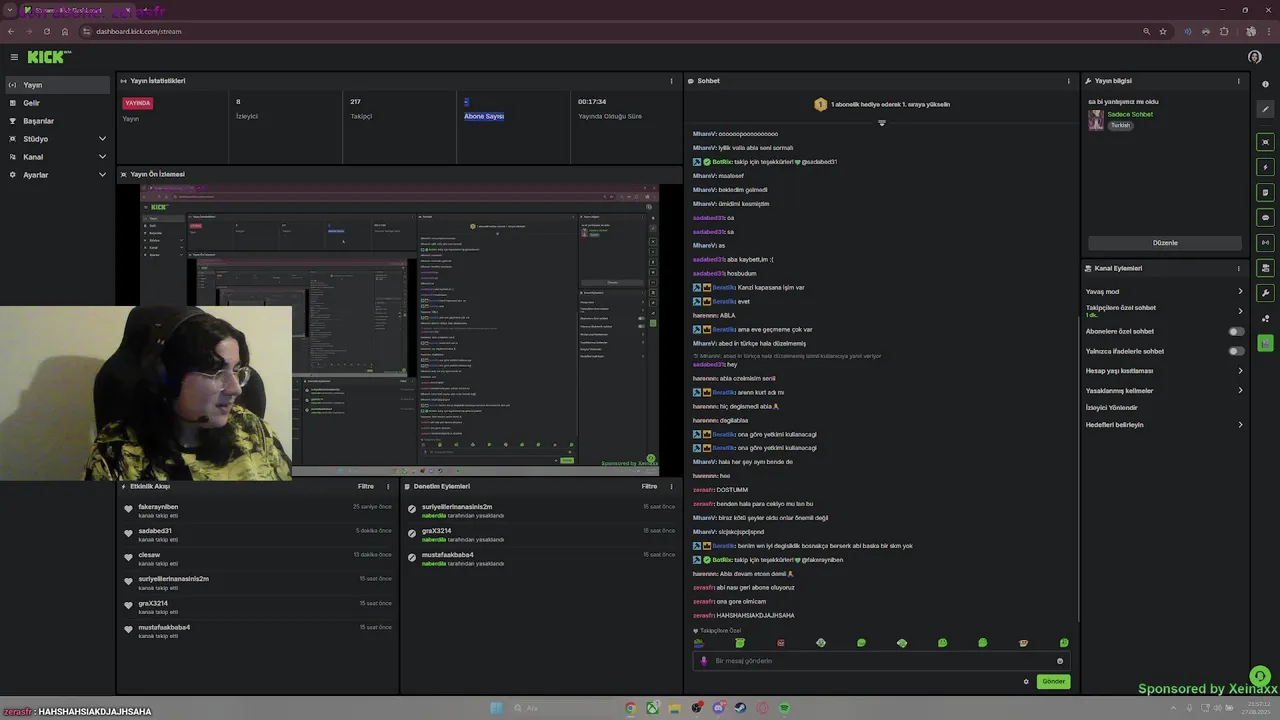The height and width of the screenshot is (720, 1280).
Task: Open Takipçilere özel sohbet settings
Action: (1165, 311)
